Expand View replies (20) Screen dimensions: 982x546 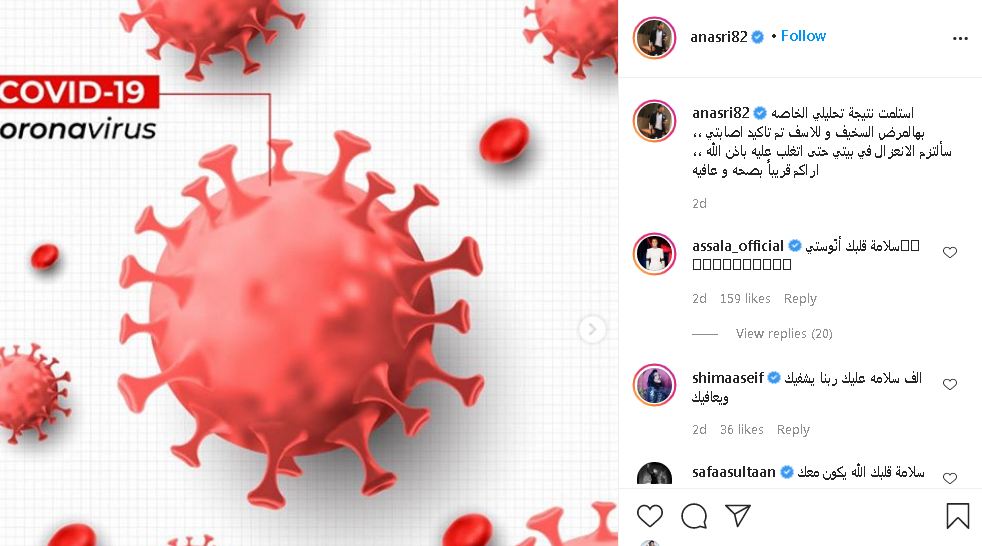pos(784,334)
